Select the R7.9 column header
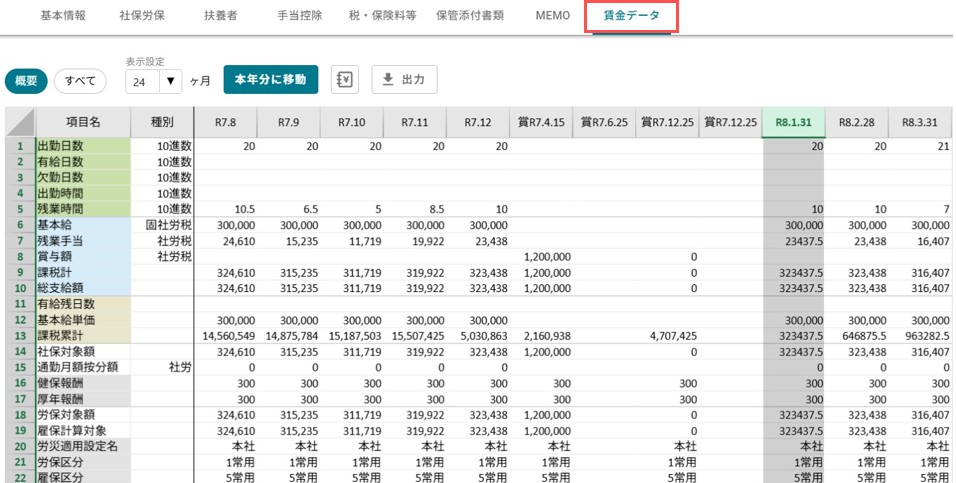956x483 pixels. [288, 123]
